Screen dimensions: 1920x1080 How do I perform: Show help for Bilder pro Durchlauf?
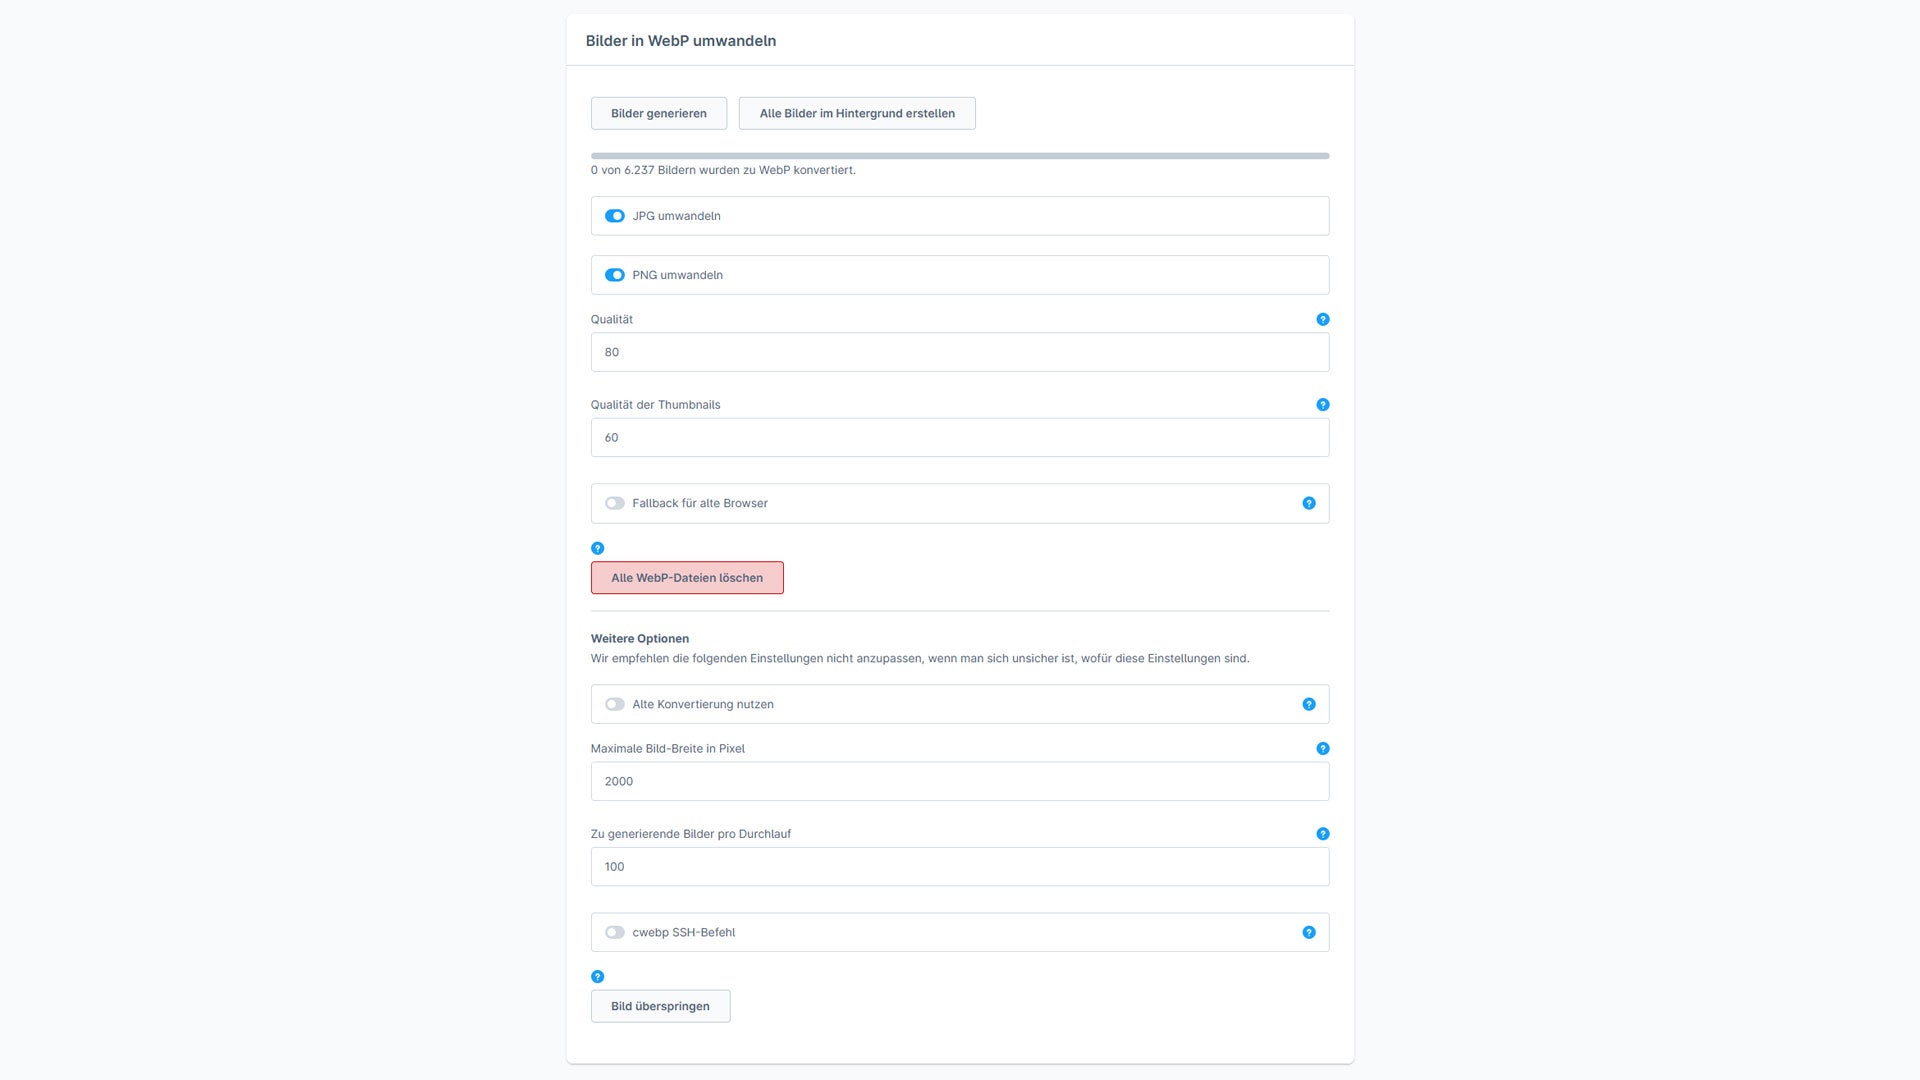pyautogui.click(x=1323, y=833)
